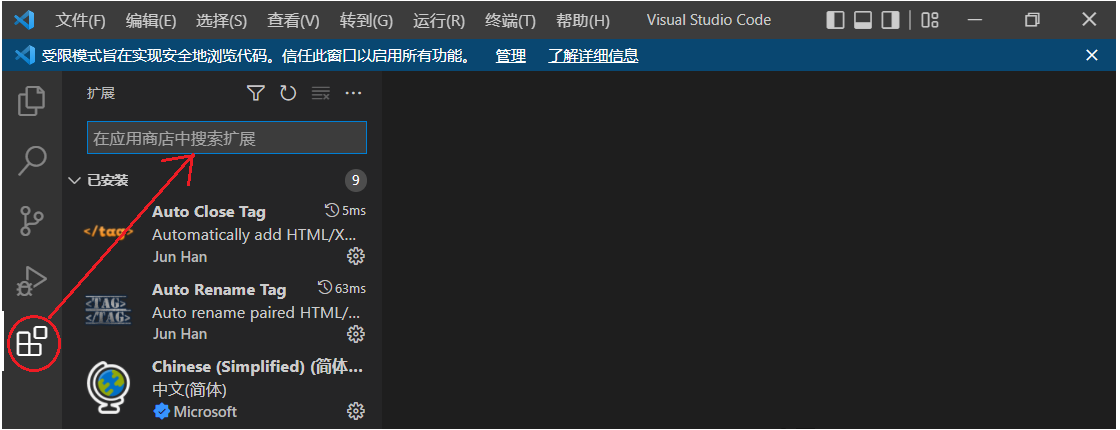Open the 编辑(E) menu
The height and width of the screenshot is (430, 1120).
point(151,21)
